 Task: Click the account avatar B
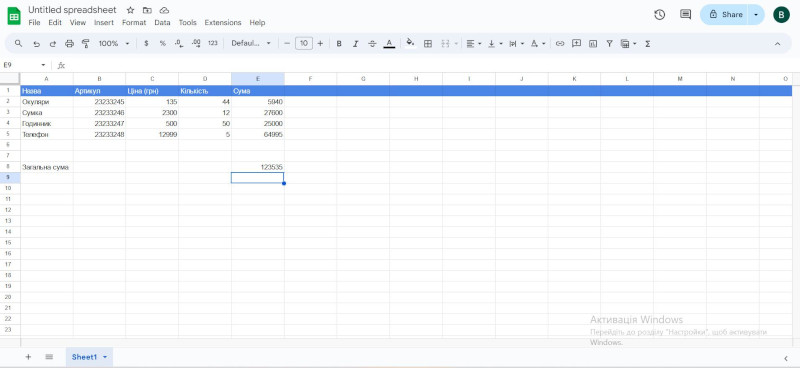pyautogui.click(x=781, y=15)
